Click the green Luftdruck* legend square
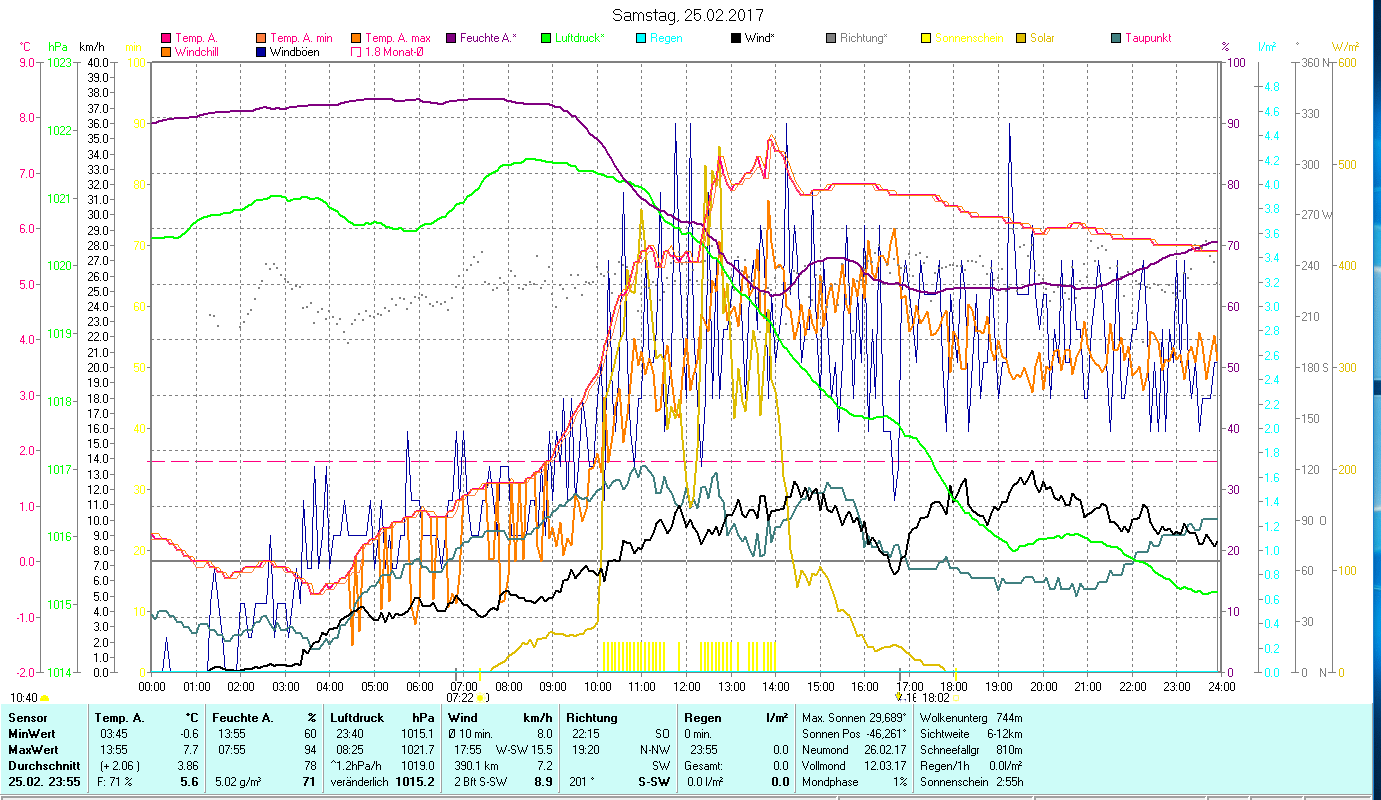 click(546, 38)
